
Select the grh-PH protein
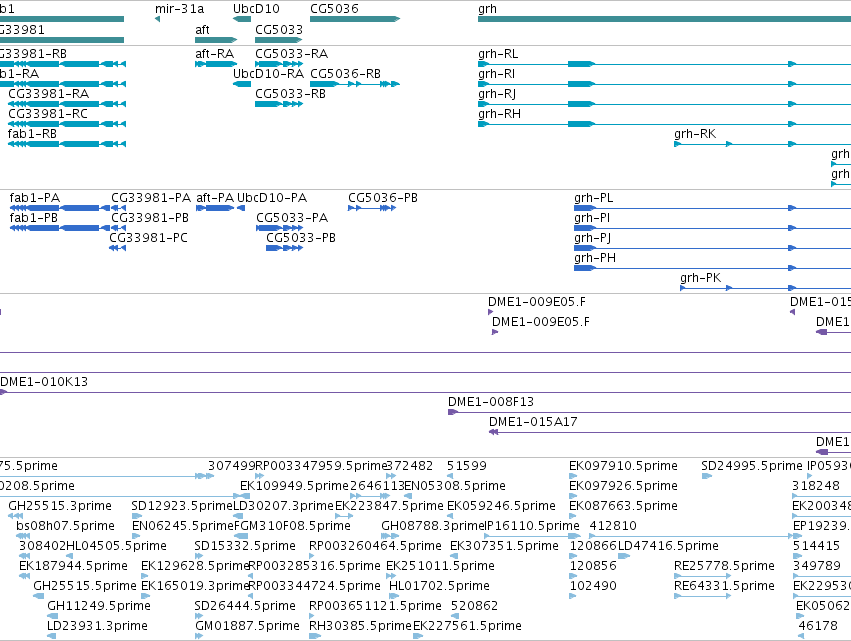click(713, 269)
